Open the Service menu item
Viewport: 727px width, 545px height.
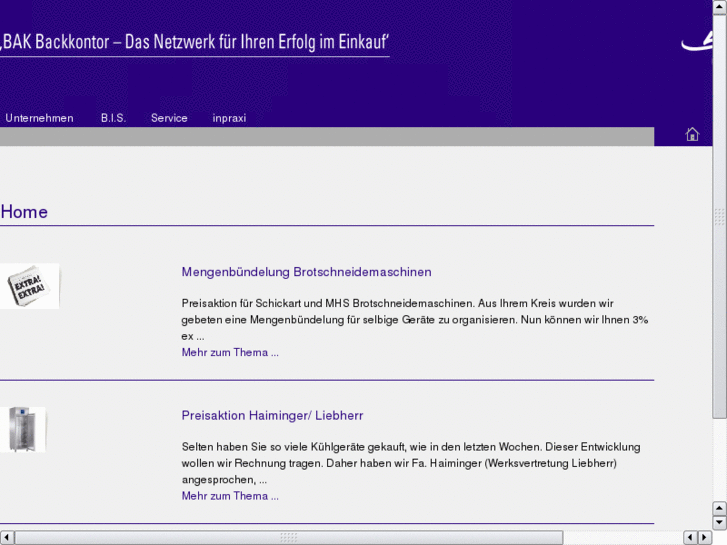click(169, 118)
